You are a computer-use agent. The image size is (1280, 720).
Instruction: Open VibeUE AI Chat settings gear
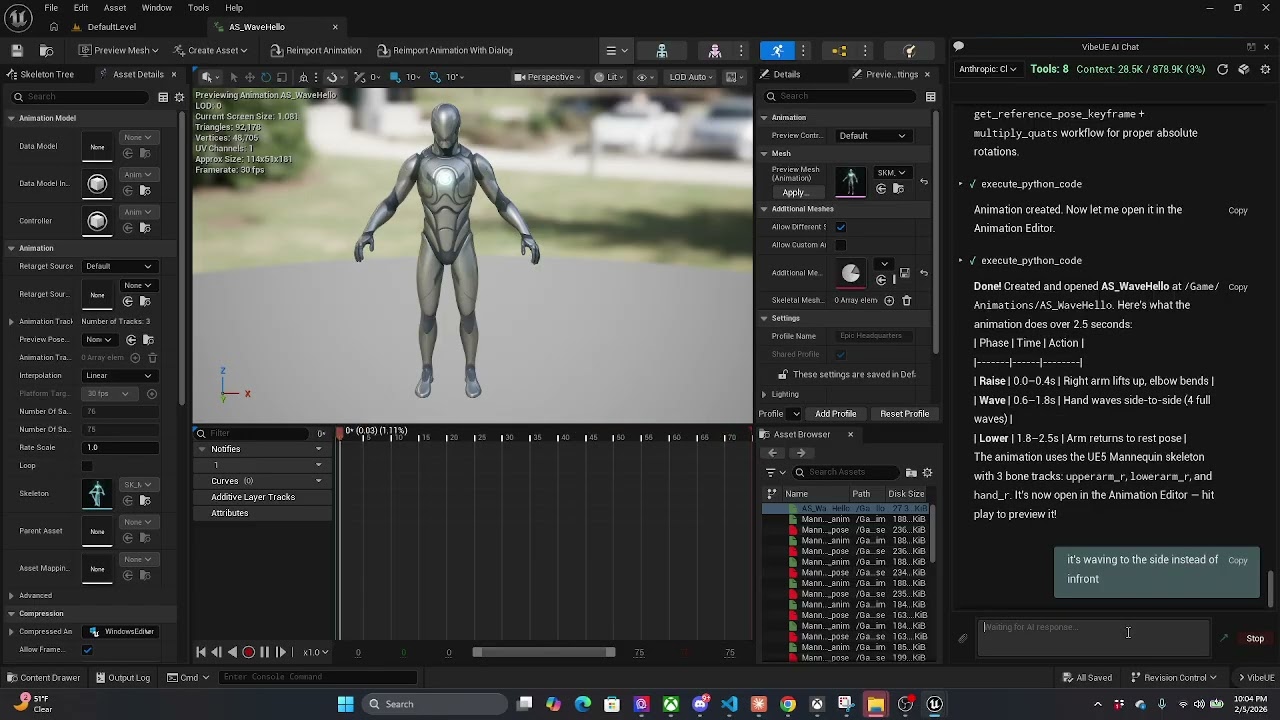click(1265, 69)
